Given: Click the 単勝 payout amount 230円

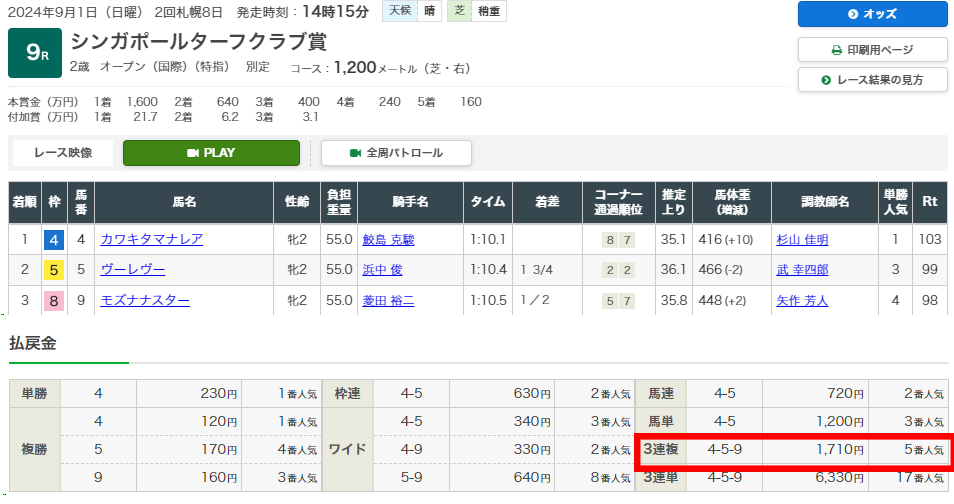Looking at the screenshot, I should tap(219, 394).
